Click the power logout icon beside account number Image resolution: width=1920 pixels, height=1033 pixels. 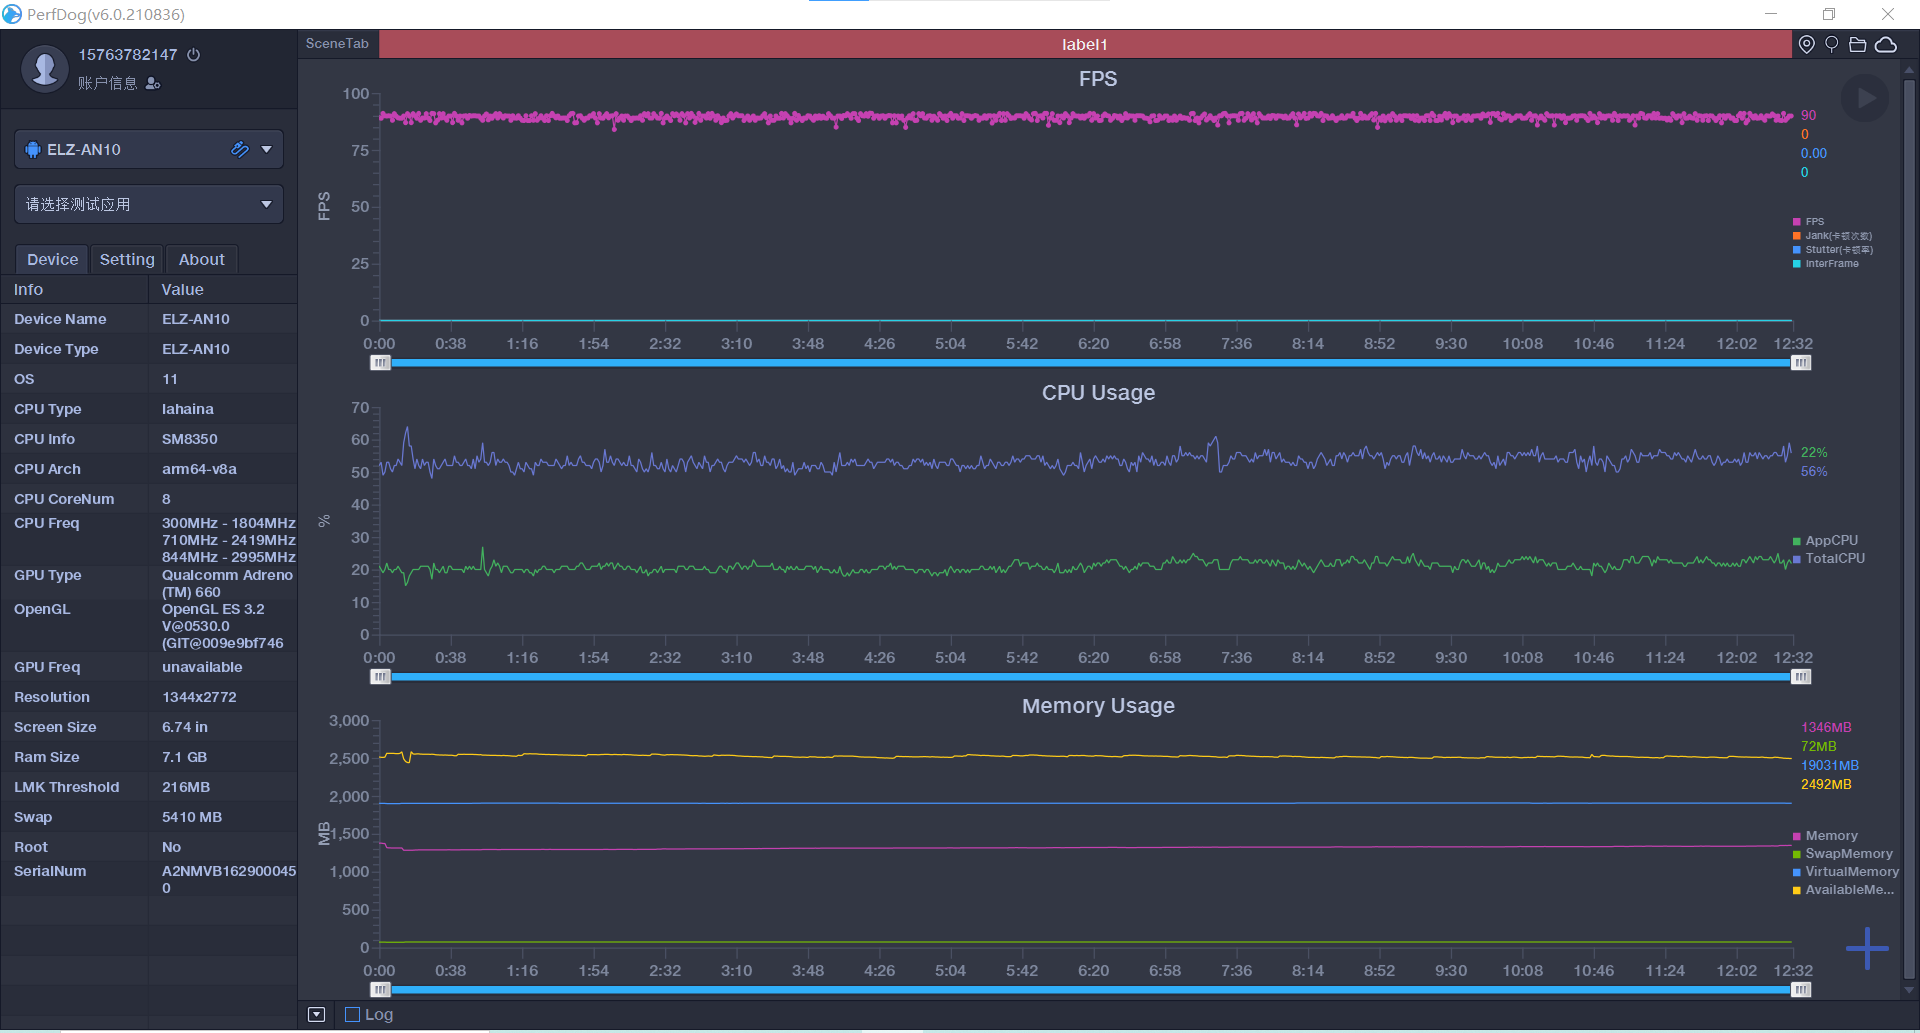pos(194,55)
